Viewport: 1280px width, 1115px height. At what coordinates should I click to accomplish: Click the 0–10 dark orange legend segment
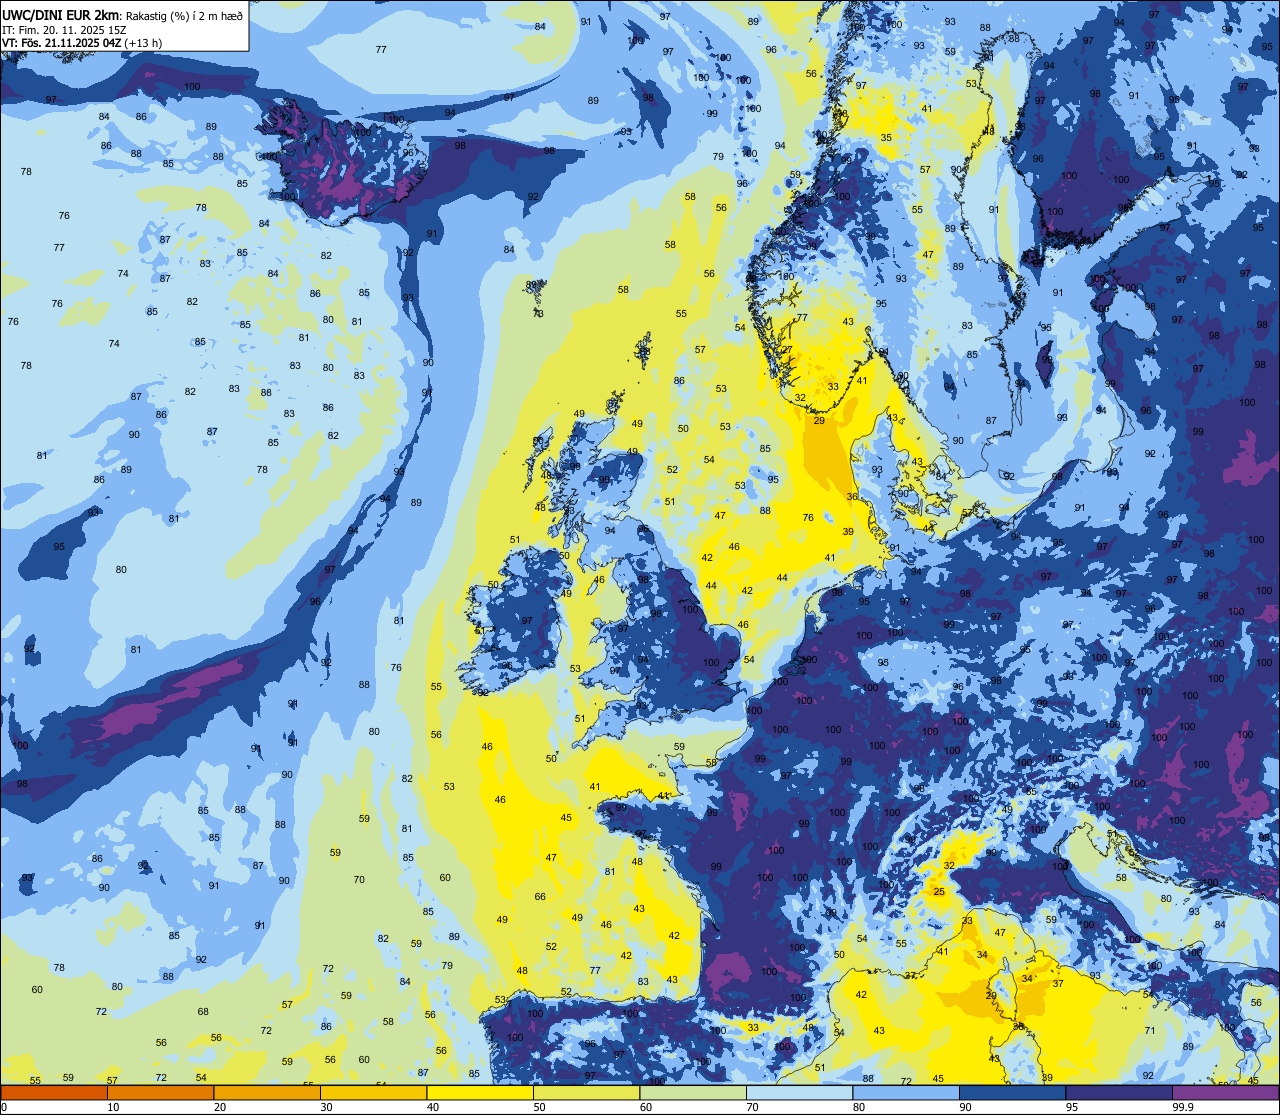point(54,1093)
